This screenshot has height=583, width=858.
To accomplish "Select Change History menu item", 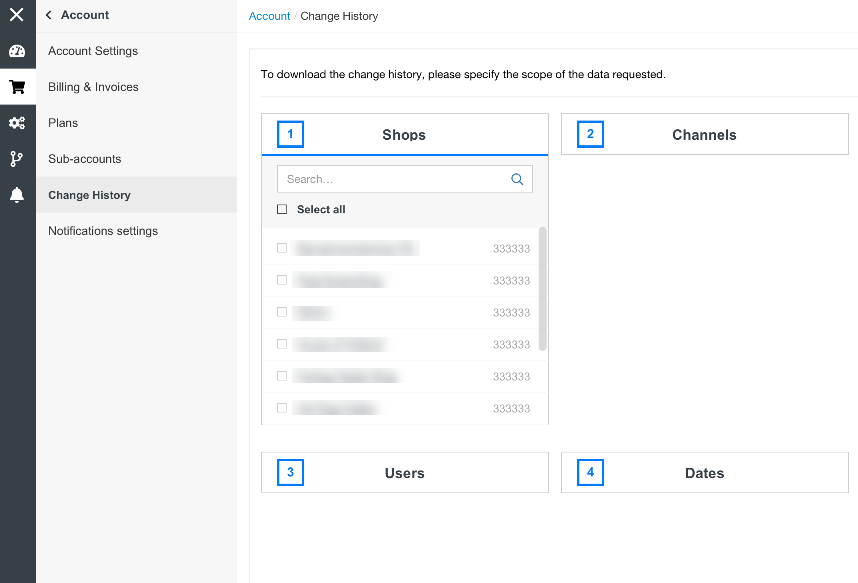I will point(136,195).
